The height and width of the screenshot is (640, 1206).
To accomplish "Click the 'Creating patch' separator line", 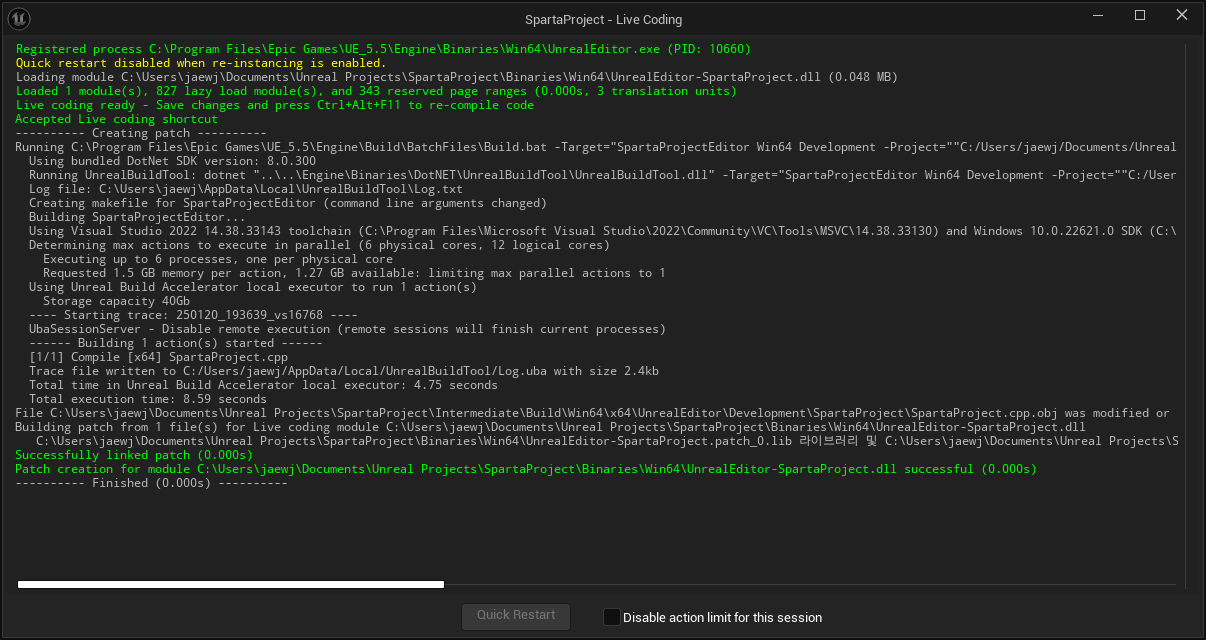I will [141, 133].
